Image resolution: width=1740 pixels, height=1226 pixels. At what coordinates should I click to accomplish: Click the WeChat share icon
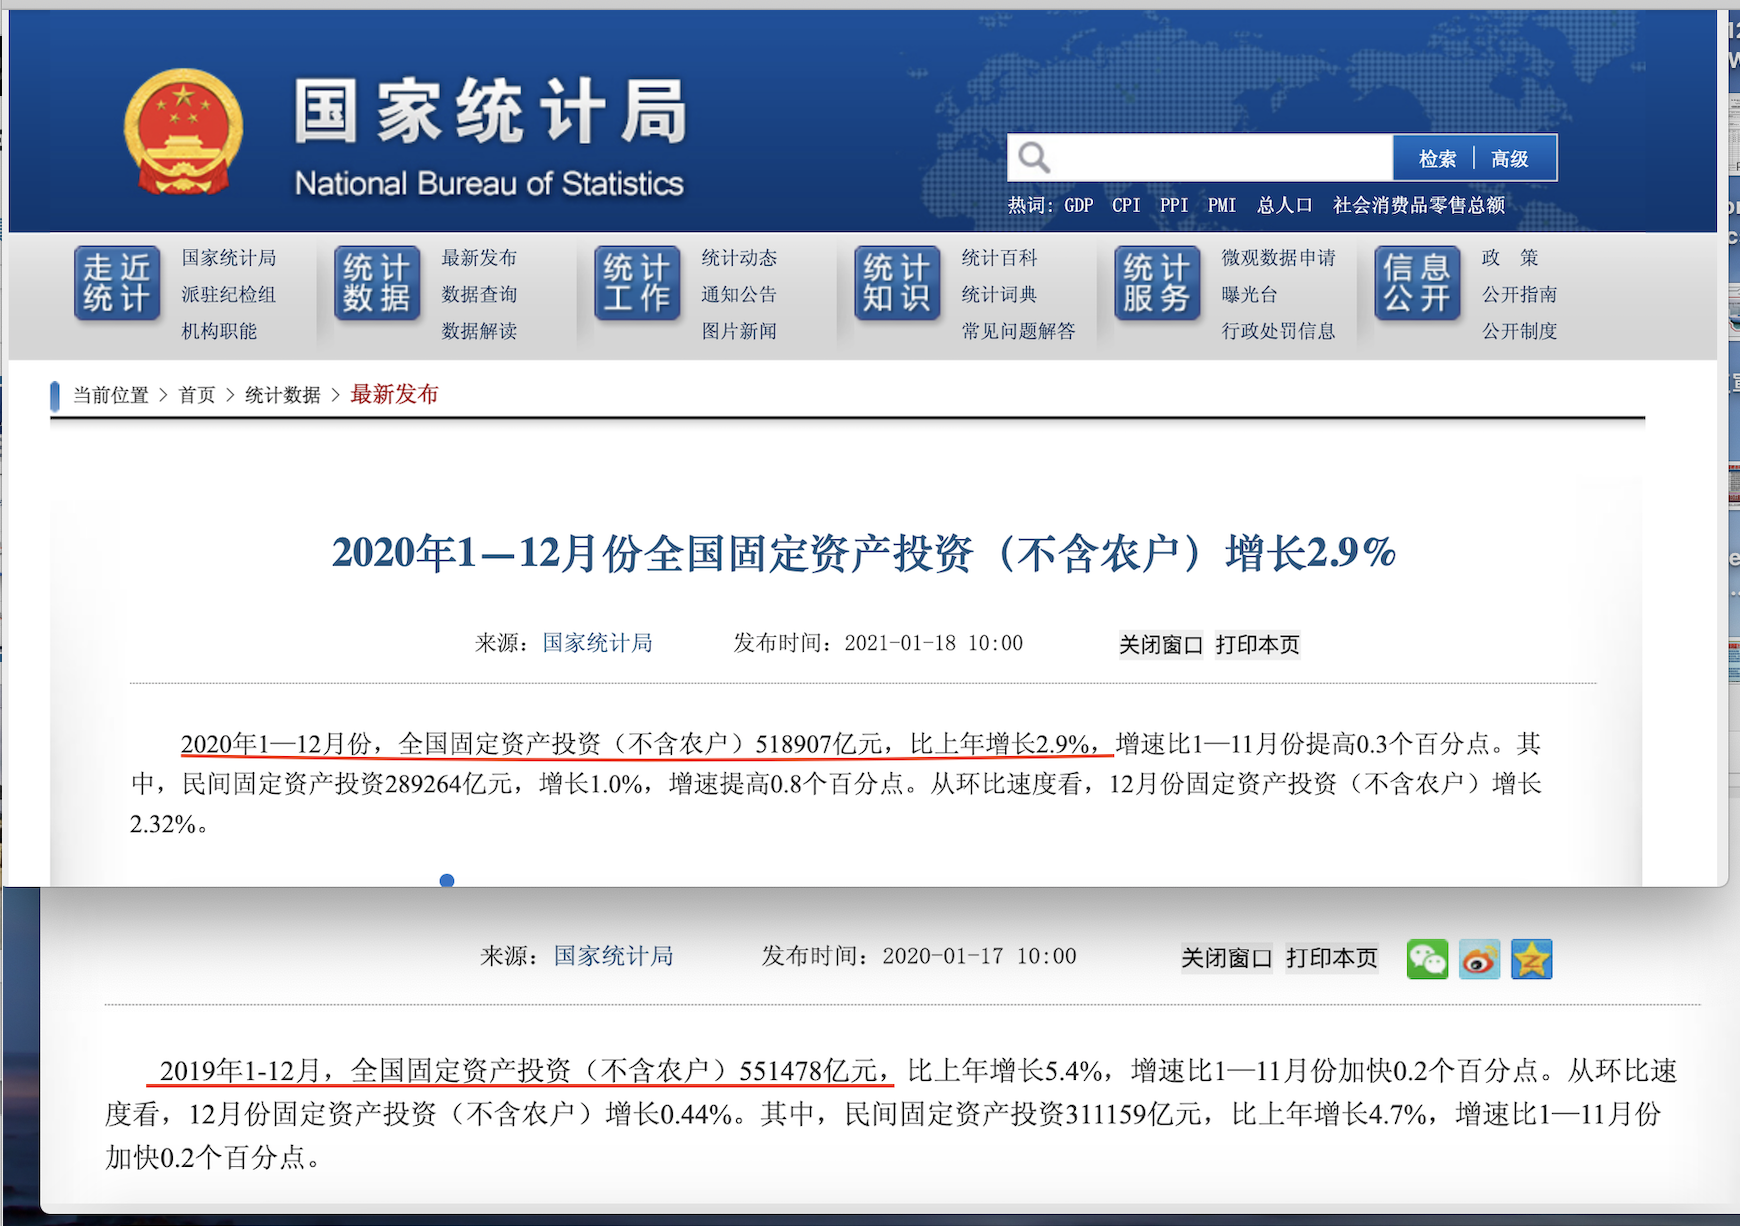click(x=1427, y=959)
